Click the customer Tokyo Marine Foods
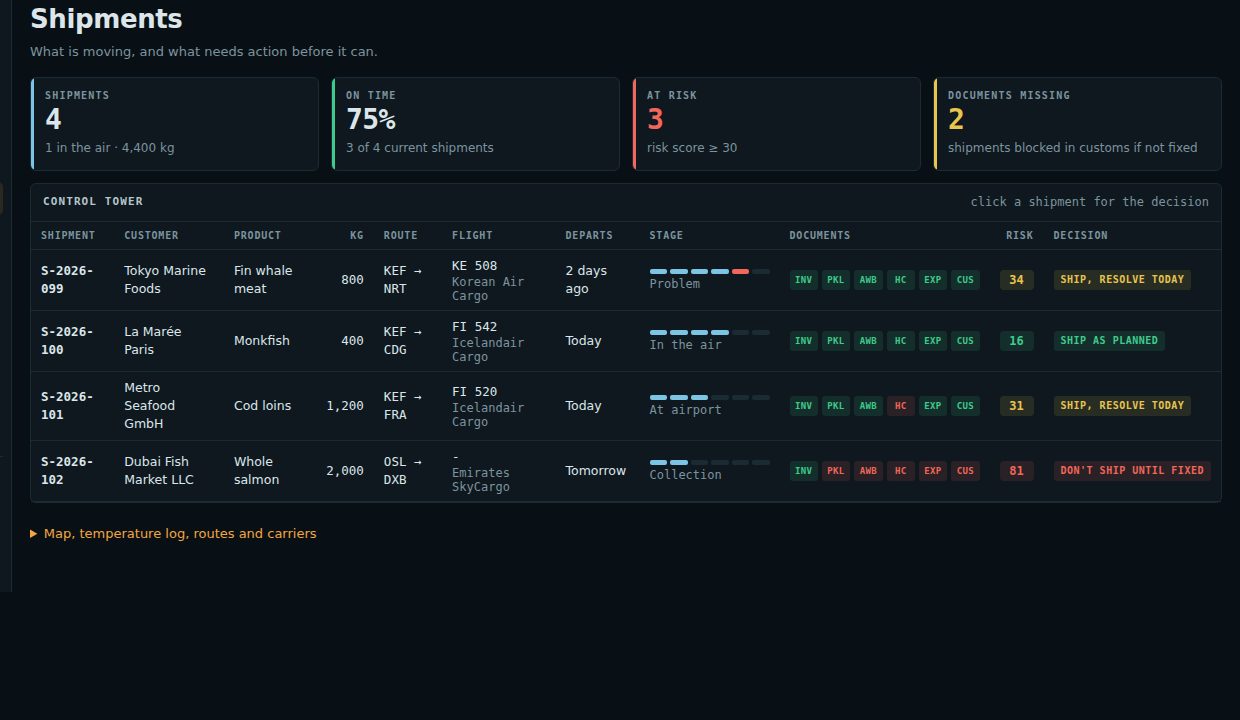 point(165,280)
